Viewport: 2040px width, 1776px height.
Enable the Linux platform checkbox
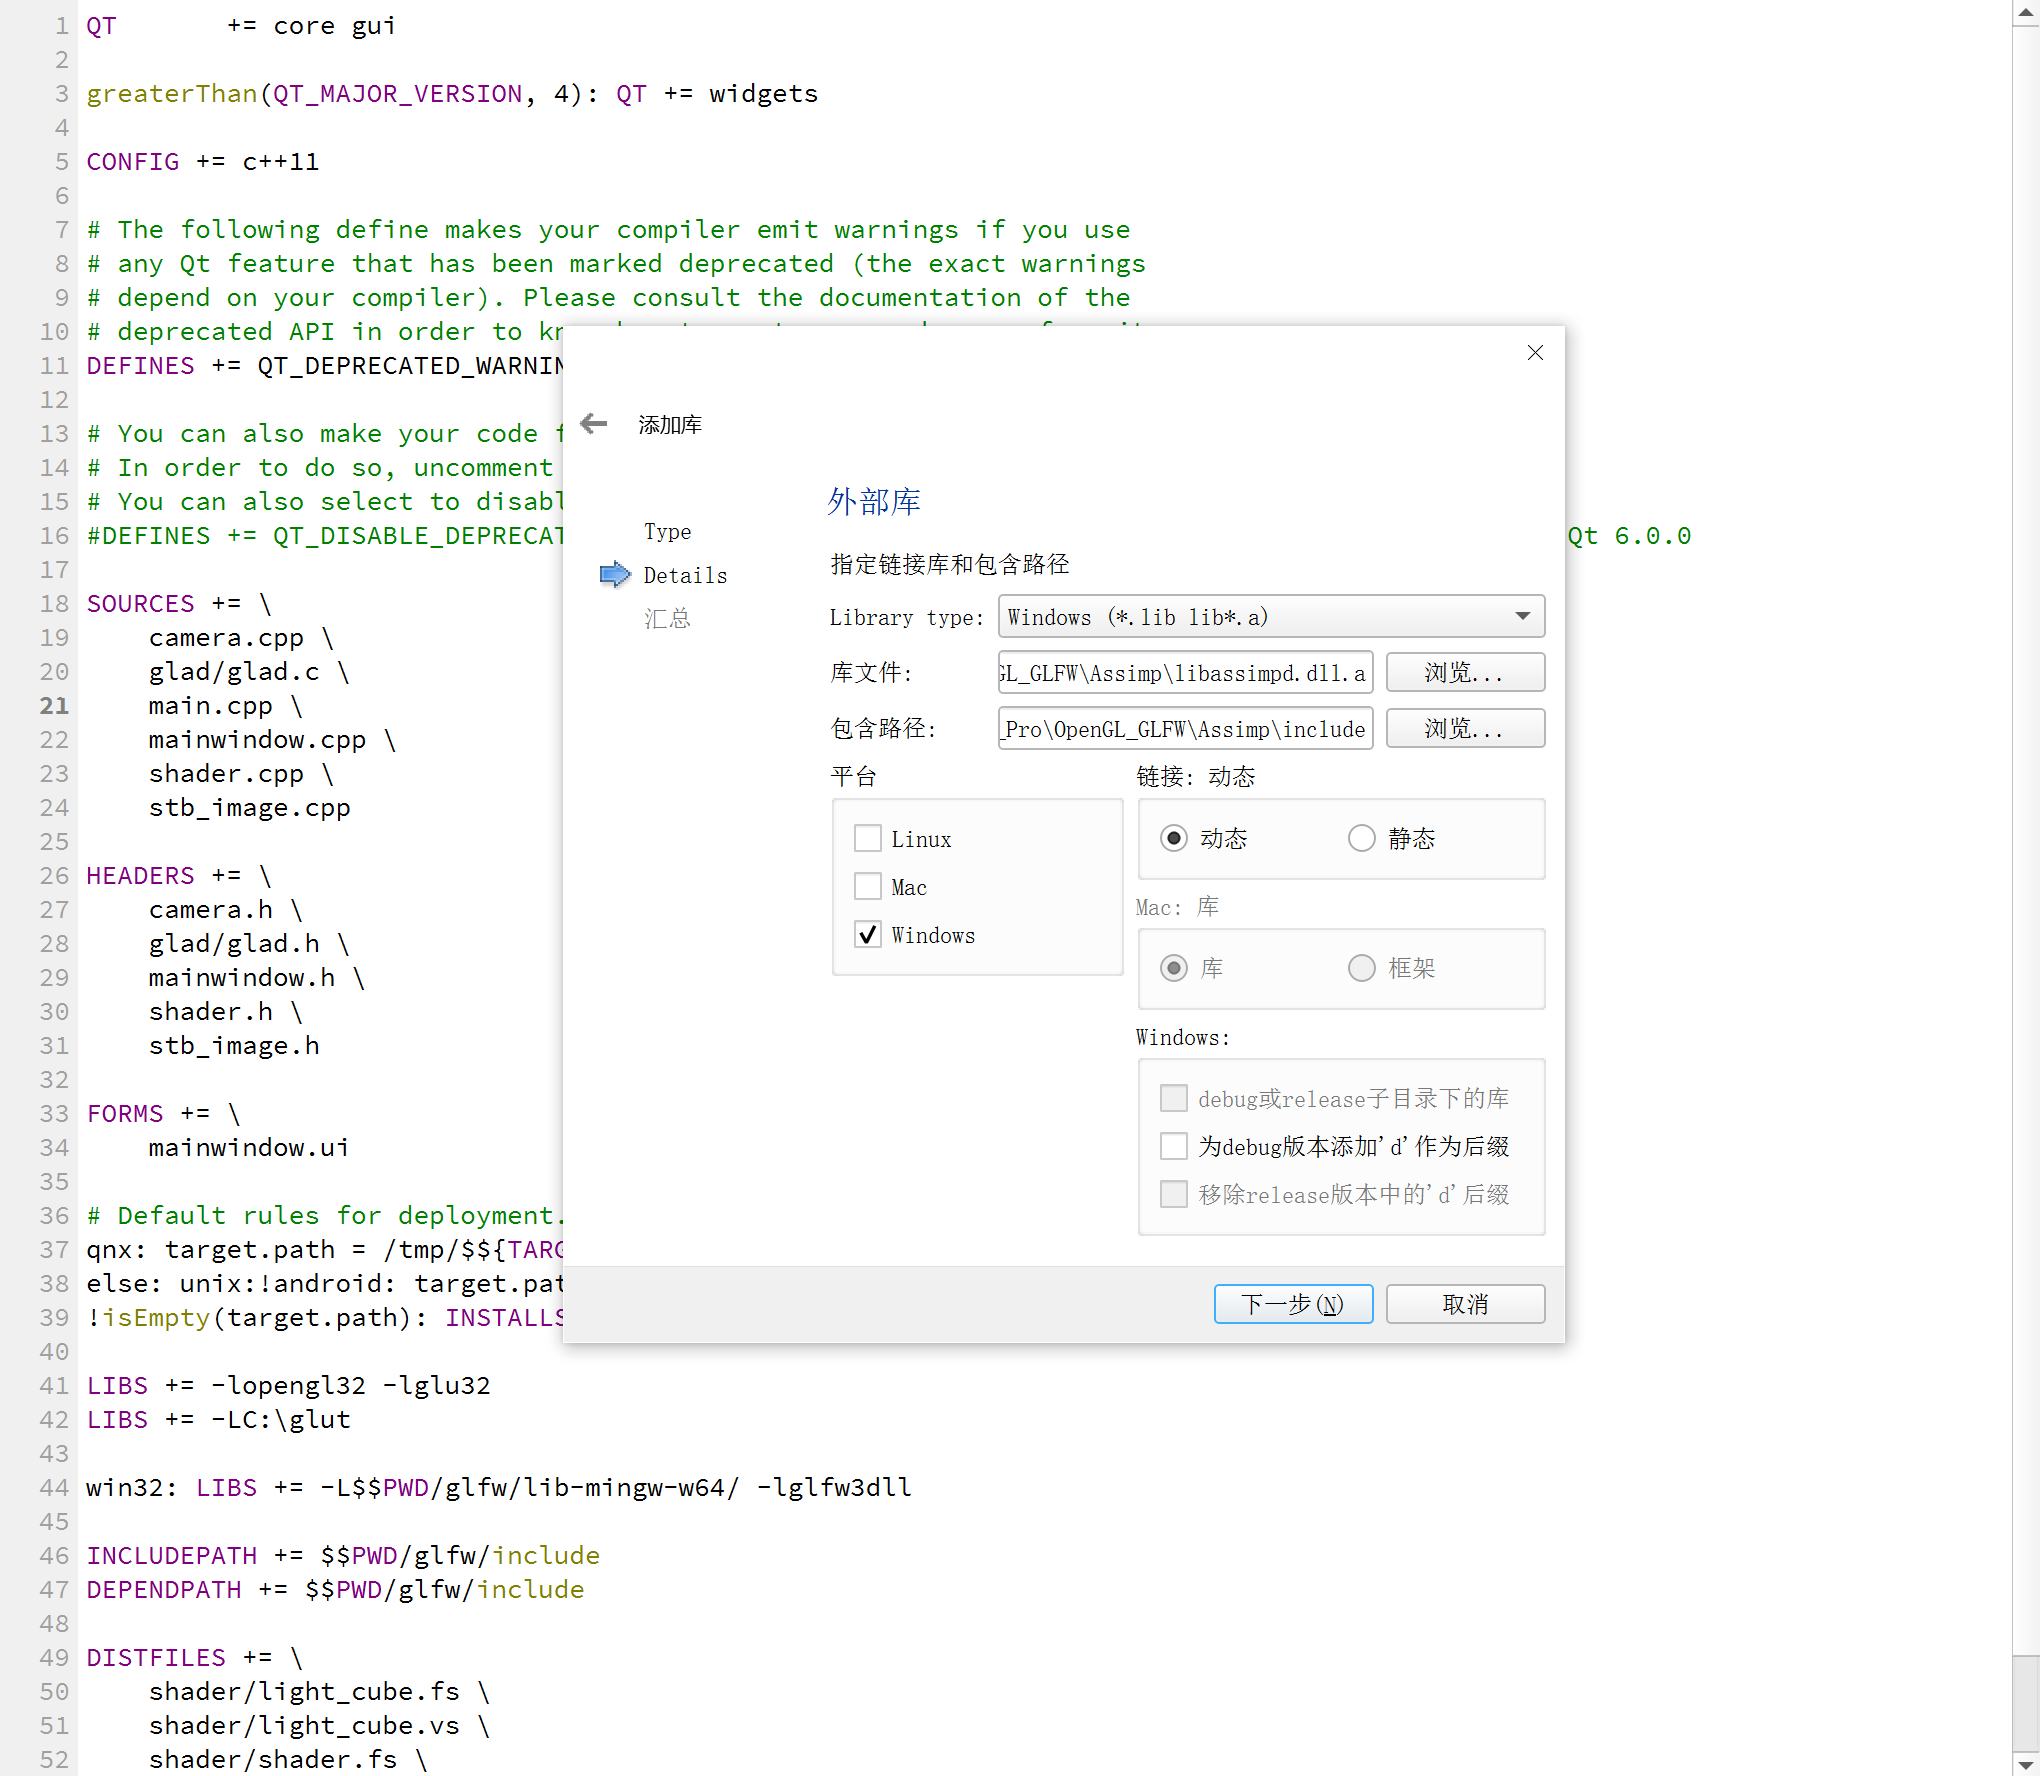click(868, 838)
